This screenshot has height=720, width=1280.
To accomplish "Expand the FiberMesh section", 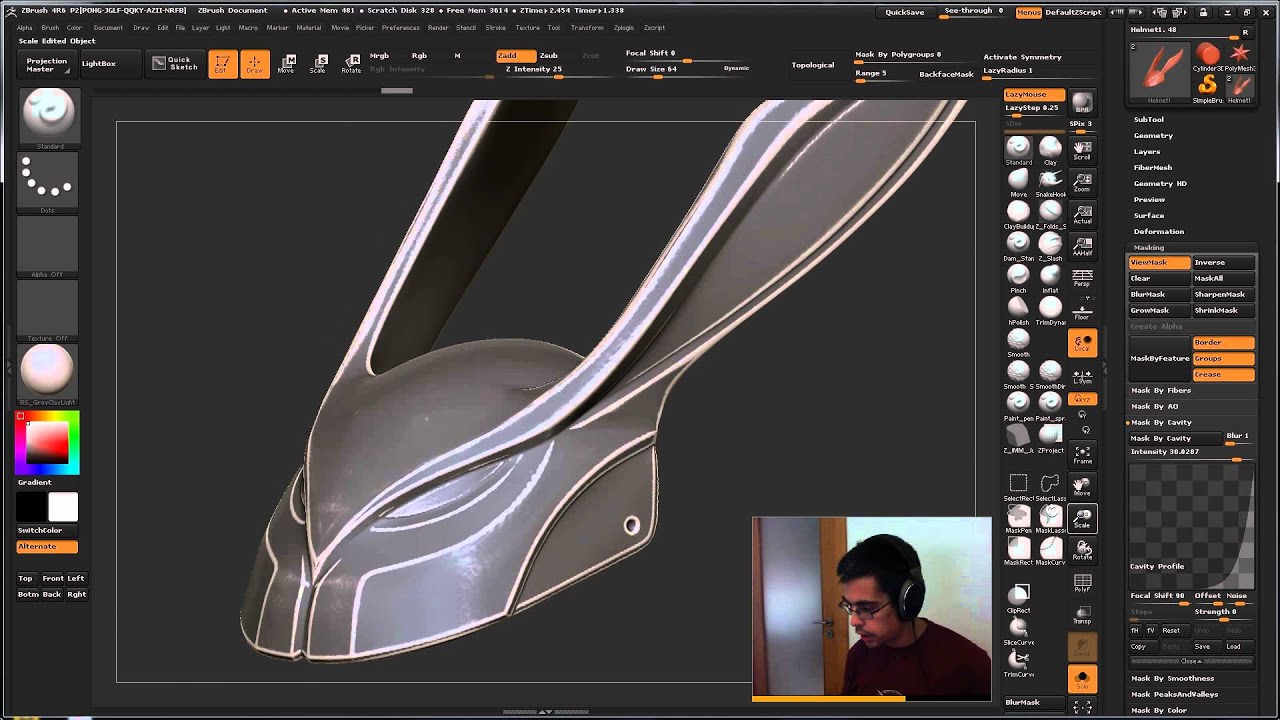I will [1153, 167].
